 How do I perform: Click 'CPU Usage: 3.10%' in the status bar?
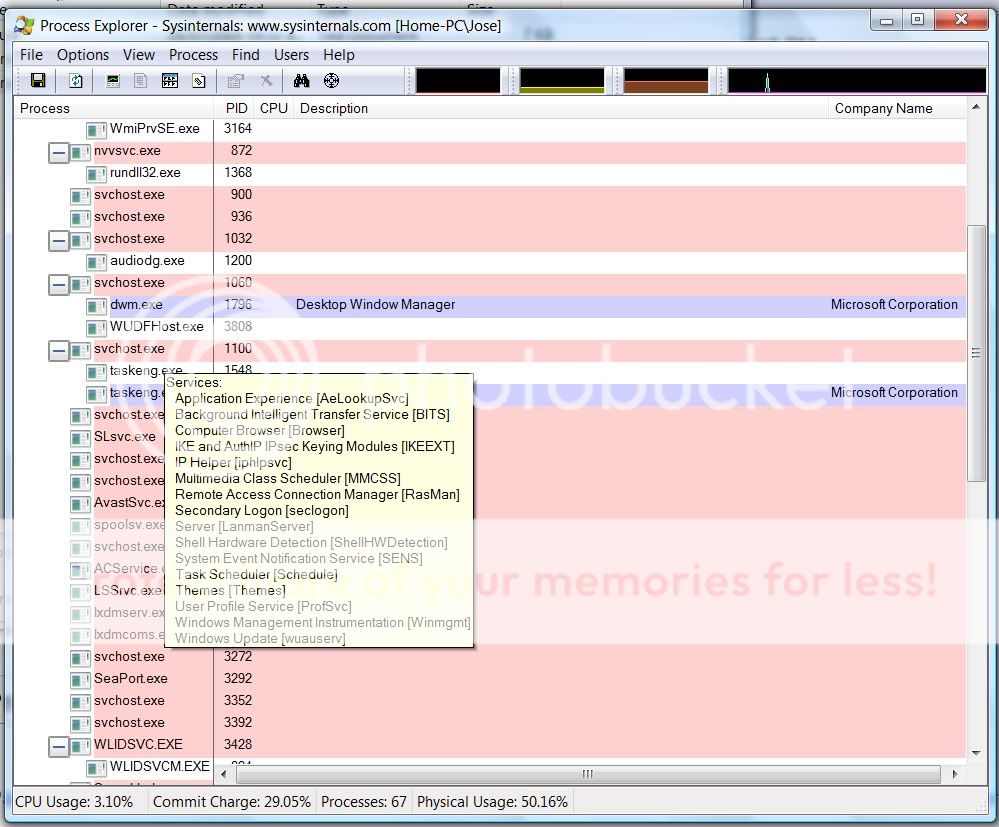(74, 802)
